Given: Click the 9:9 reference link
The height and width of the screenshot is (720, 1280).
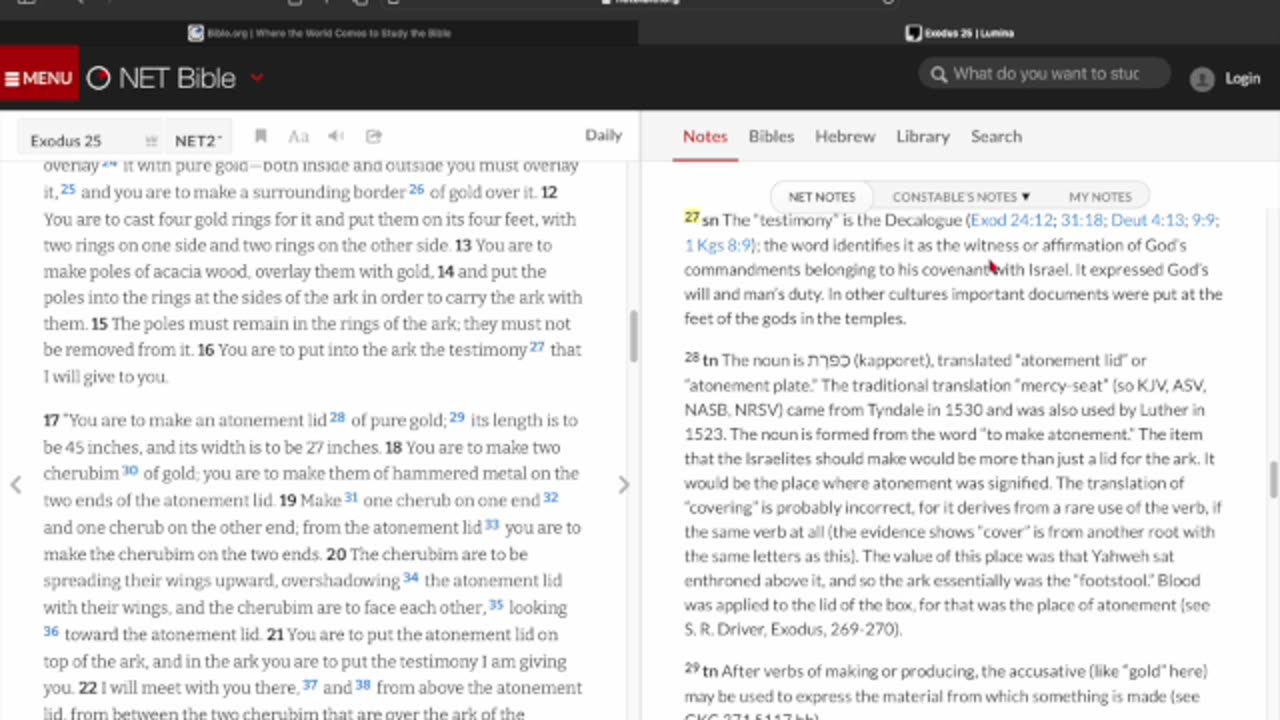Looking at the screenshot, I should click(1204, 220).
